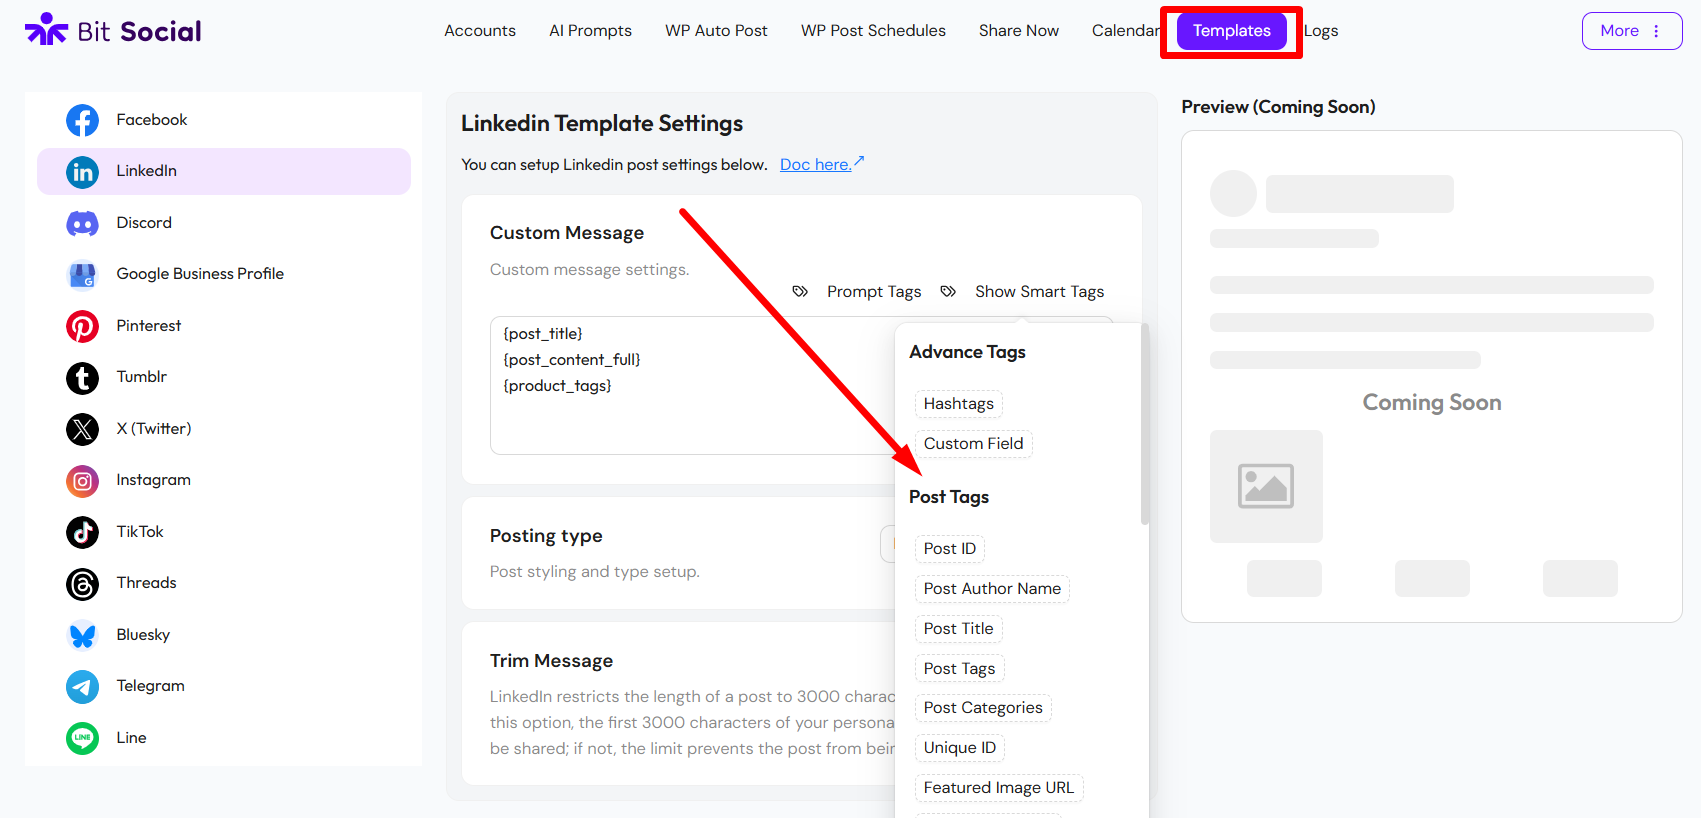Open the AI Prompts tab
The width and height of the screenshot is (1701, 818).
[590, 31]
